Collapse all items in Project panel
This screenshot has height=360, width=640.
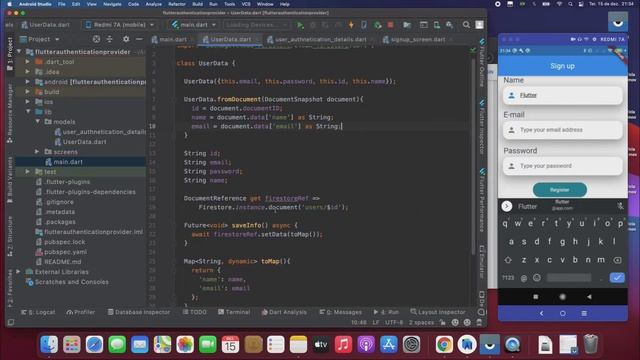tap(109, 39)
